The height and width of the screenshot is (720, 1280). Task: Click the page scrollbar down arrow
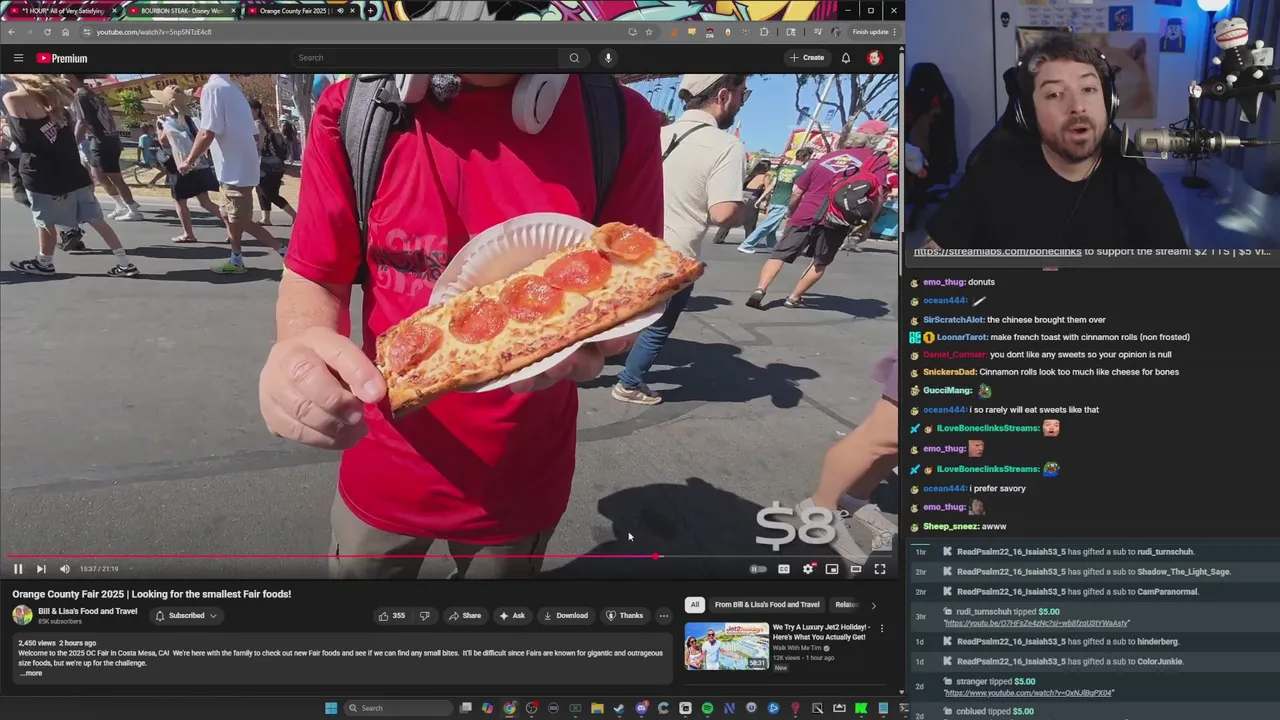[901, 691]
